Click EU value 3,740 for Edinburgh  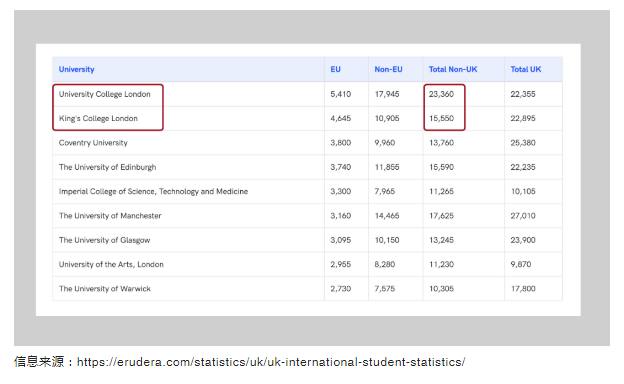(x=341, y=167)
